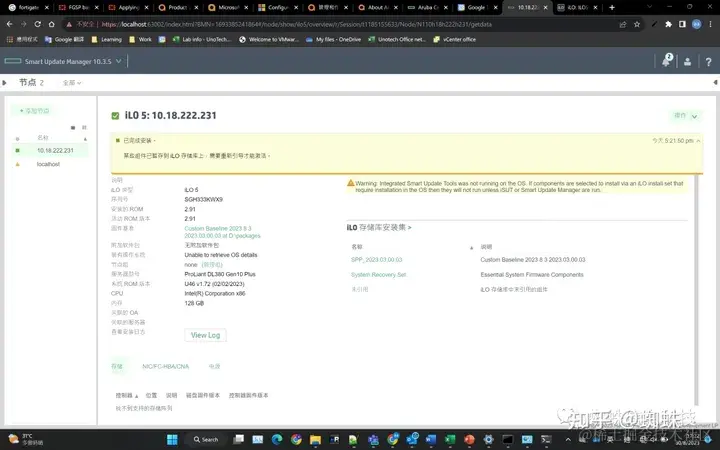Click the taskbar Search box

206,439
